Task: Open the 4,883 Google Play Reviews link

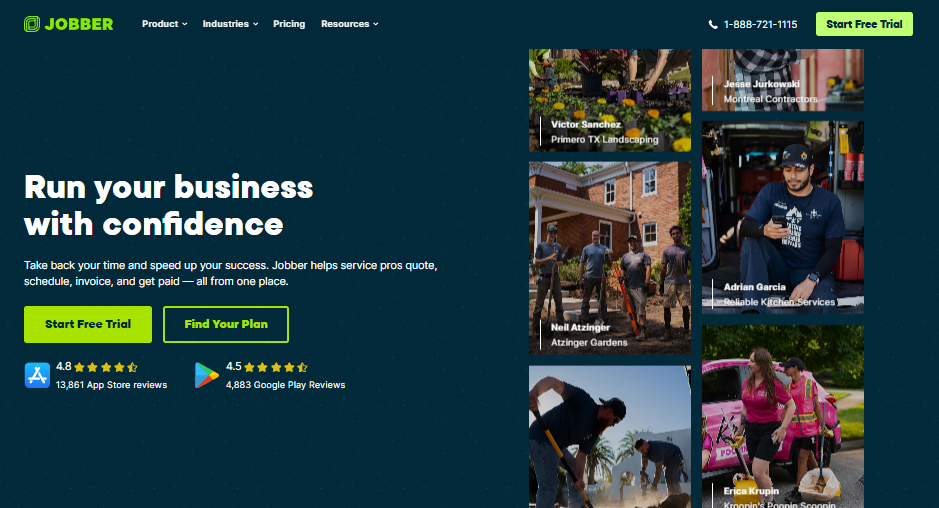Action: 286,385
